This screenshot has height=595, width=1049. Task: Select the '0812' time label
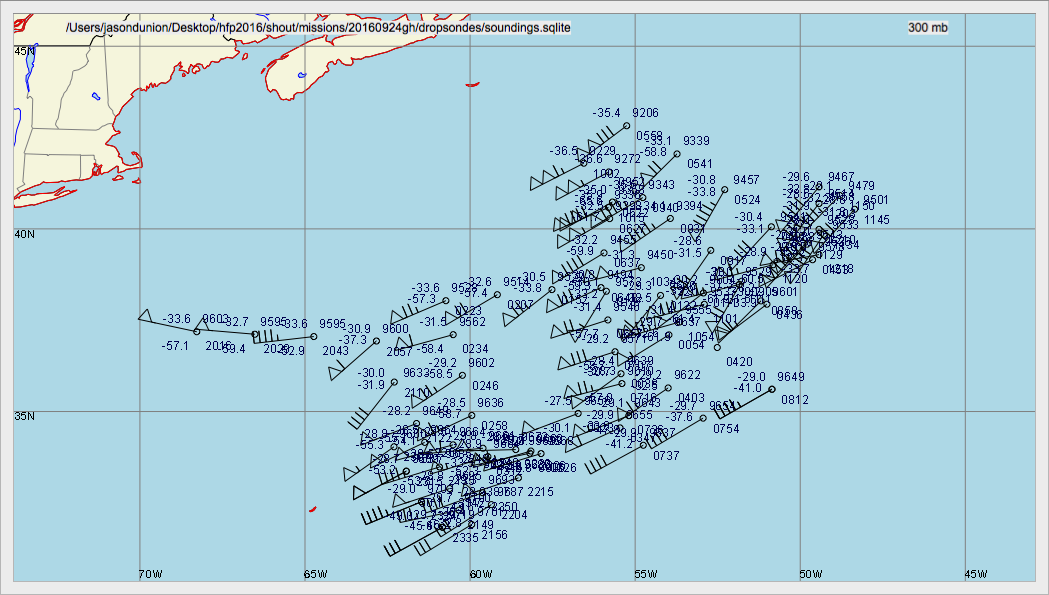(x=795, y=400)
